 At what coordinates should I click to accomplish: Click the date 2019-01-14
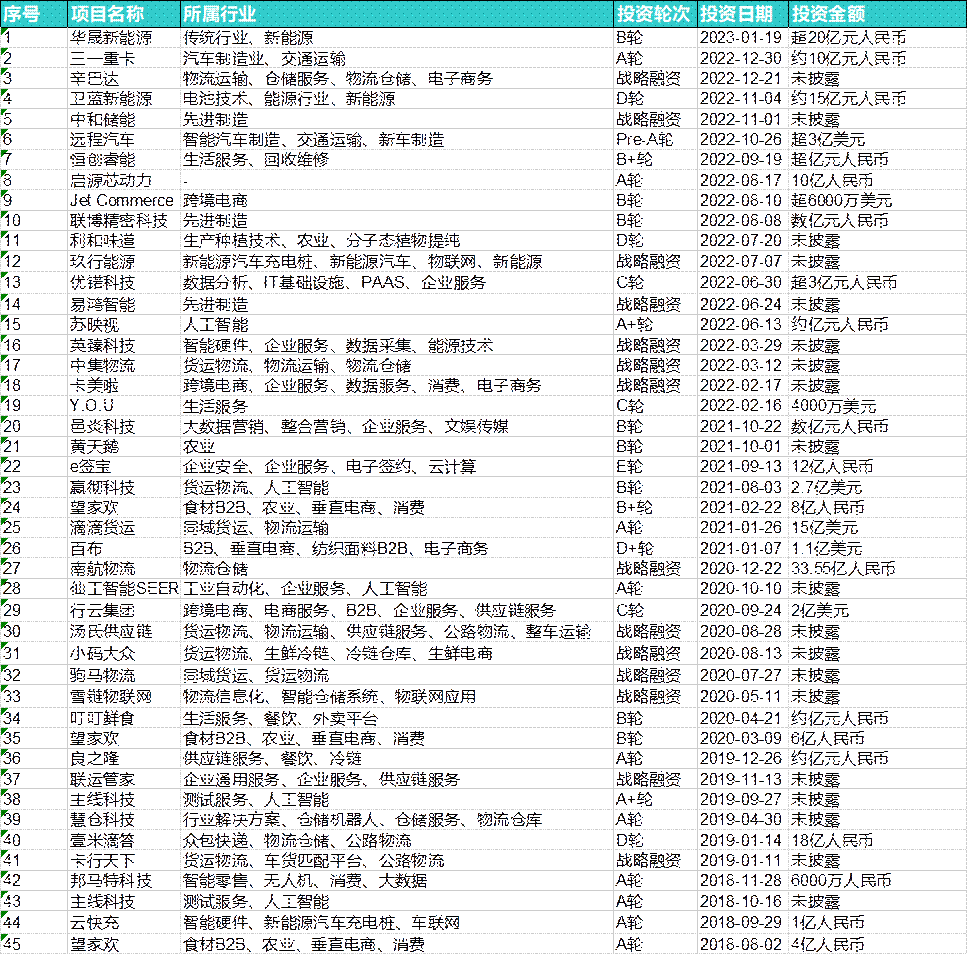coord(741,841)
